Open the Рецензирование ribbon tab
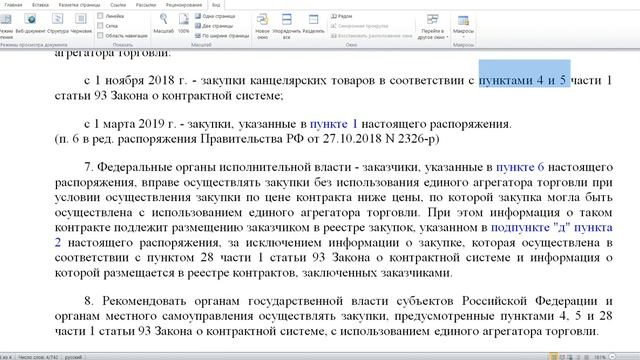640x360 pixels. pyautogui.click(x=184, y=5)
